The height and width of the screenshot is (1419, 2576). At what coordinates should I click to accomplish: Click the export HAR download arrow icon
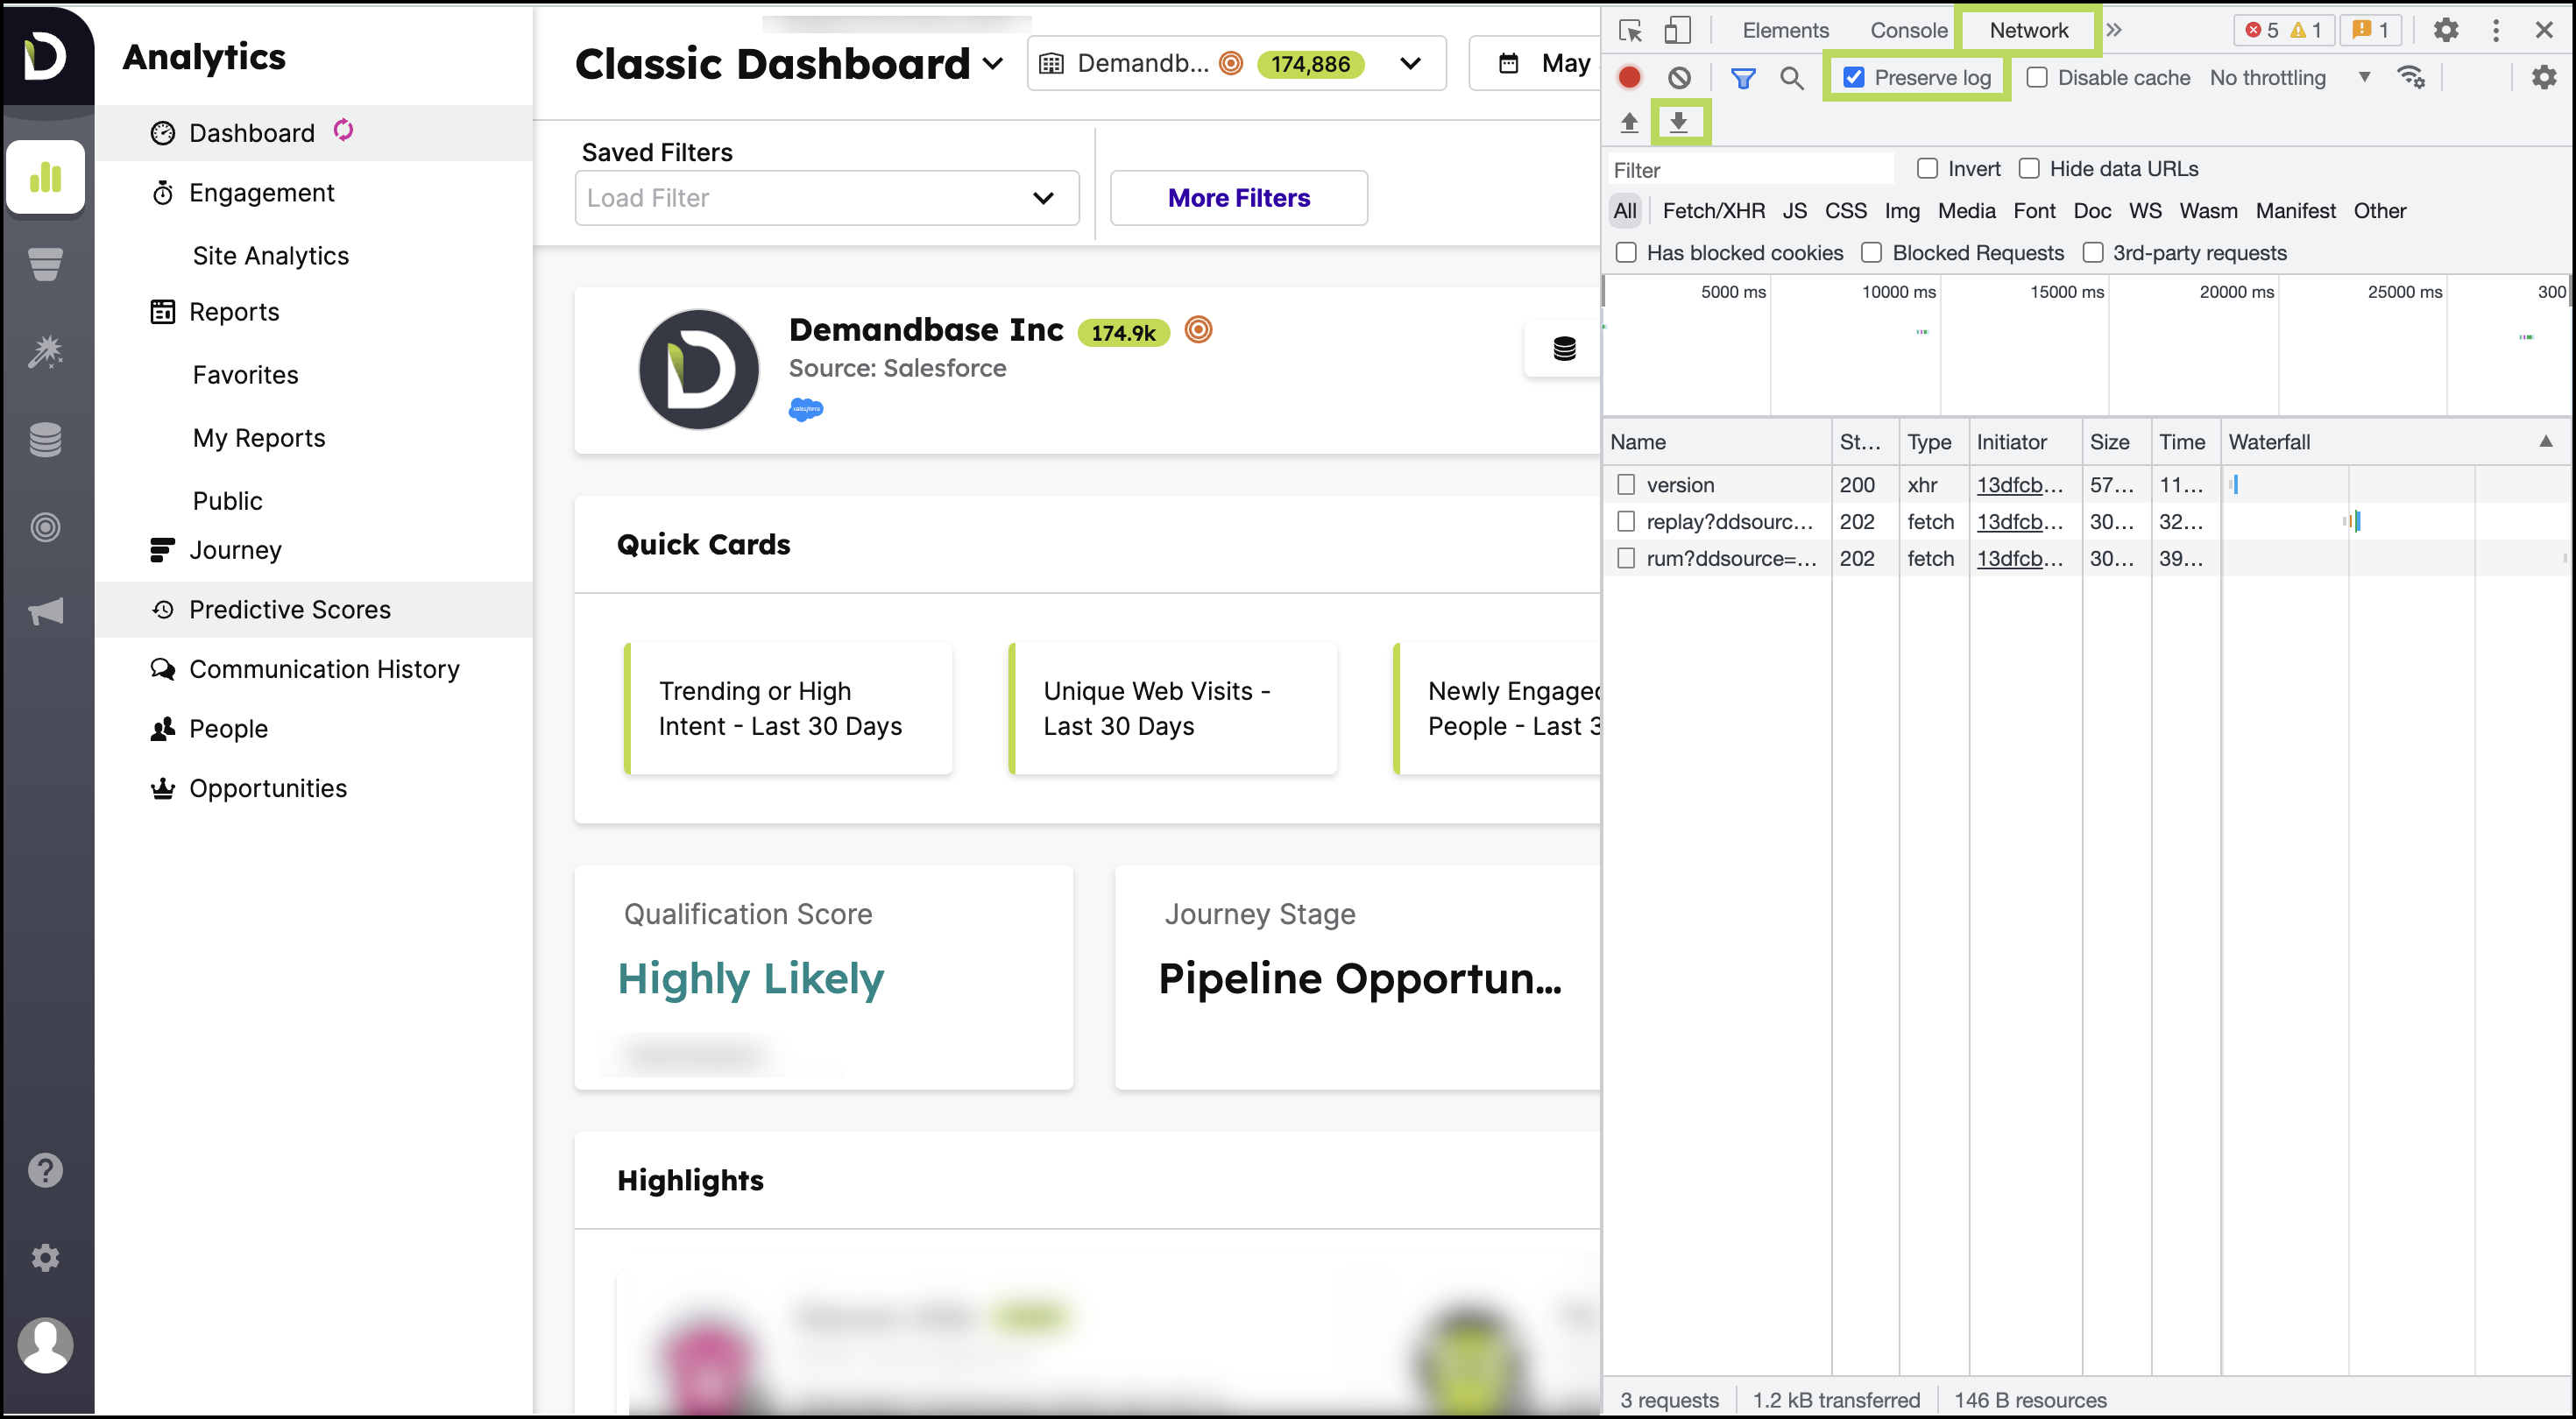point(1679,122)
